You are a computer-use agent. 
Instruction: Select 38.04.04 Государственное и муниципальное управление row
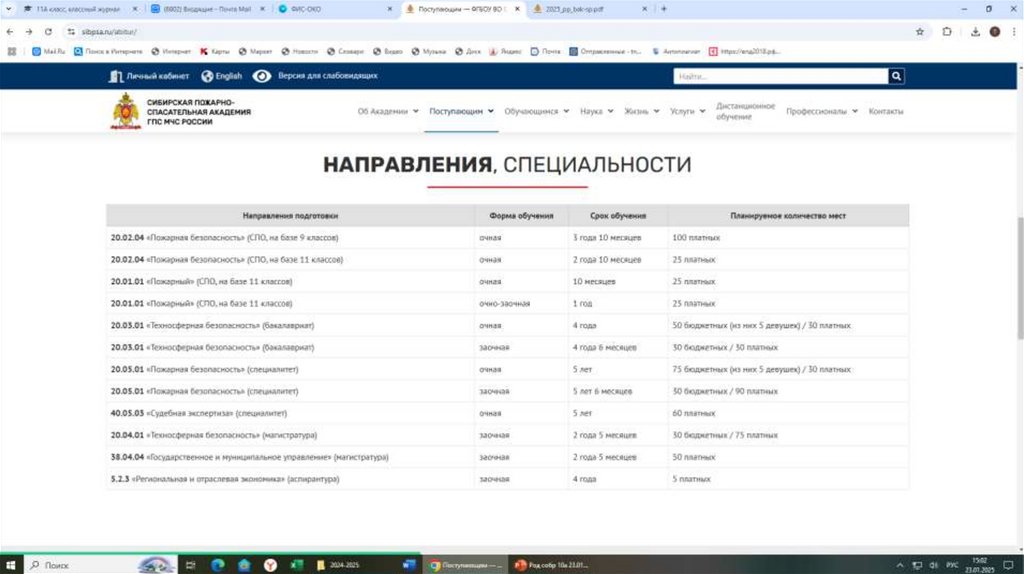point(507,457)
